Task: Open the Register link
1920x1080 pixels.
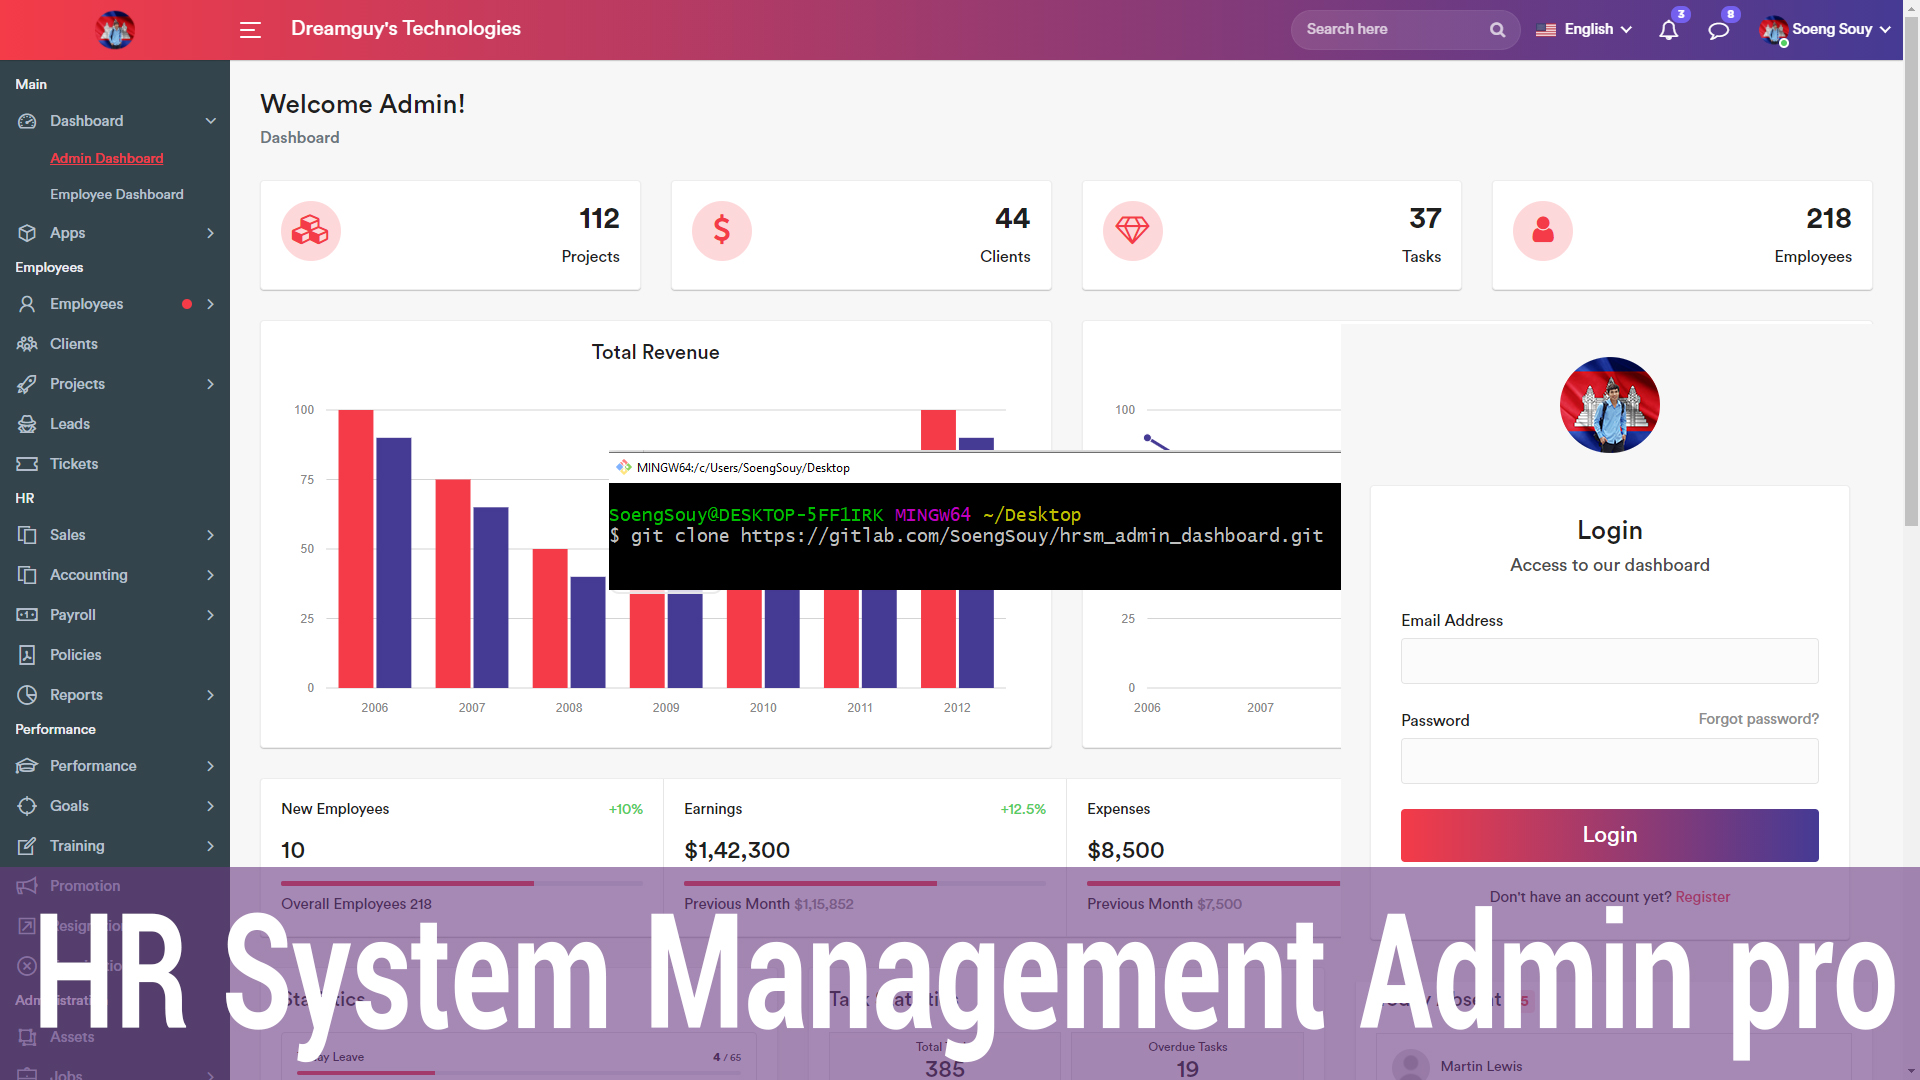Action: tap(1703, 897)
